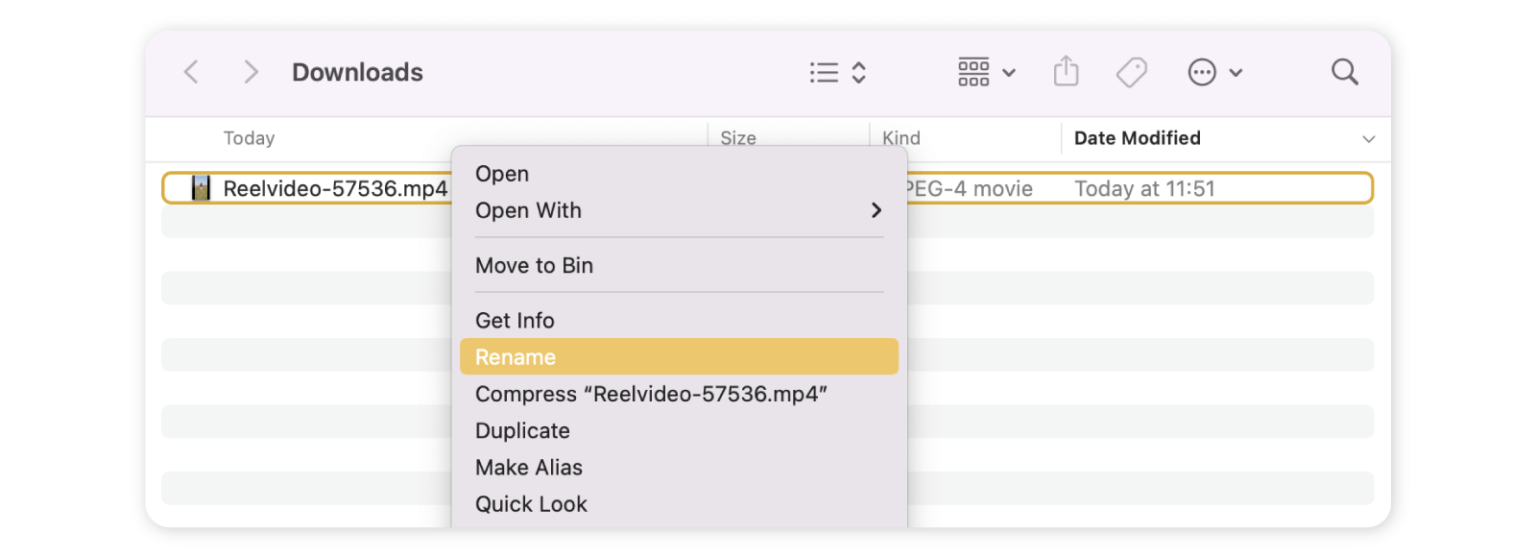Select Get Info in context menu

(x=515, y=321)
